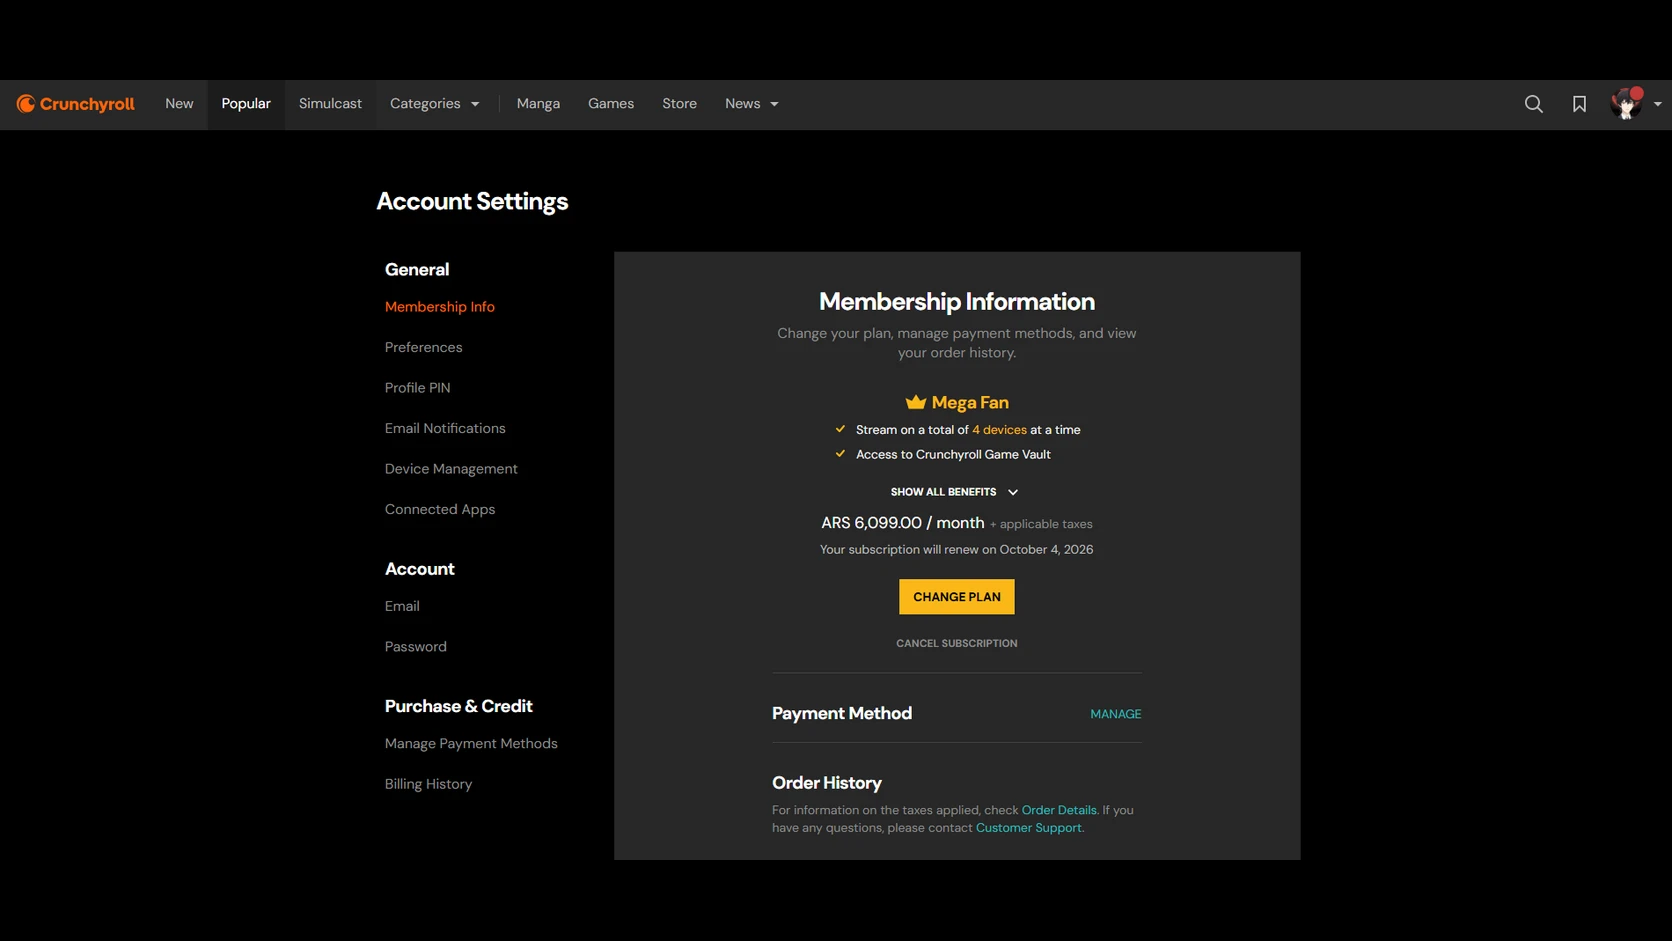The width and height of the screenshot is (1672, 941).
Task: Visit the Store link
Action: (679, 104)
